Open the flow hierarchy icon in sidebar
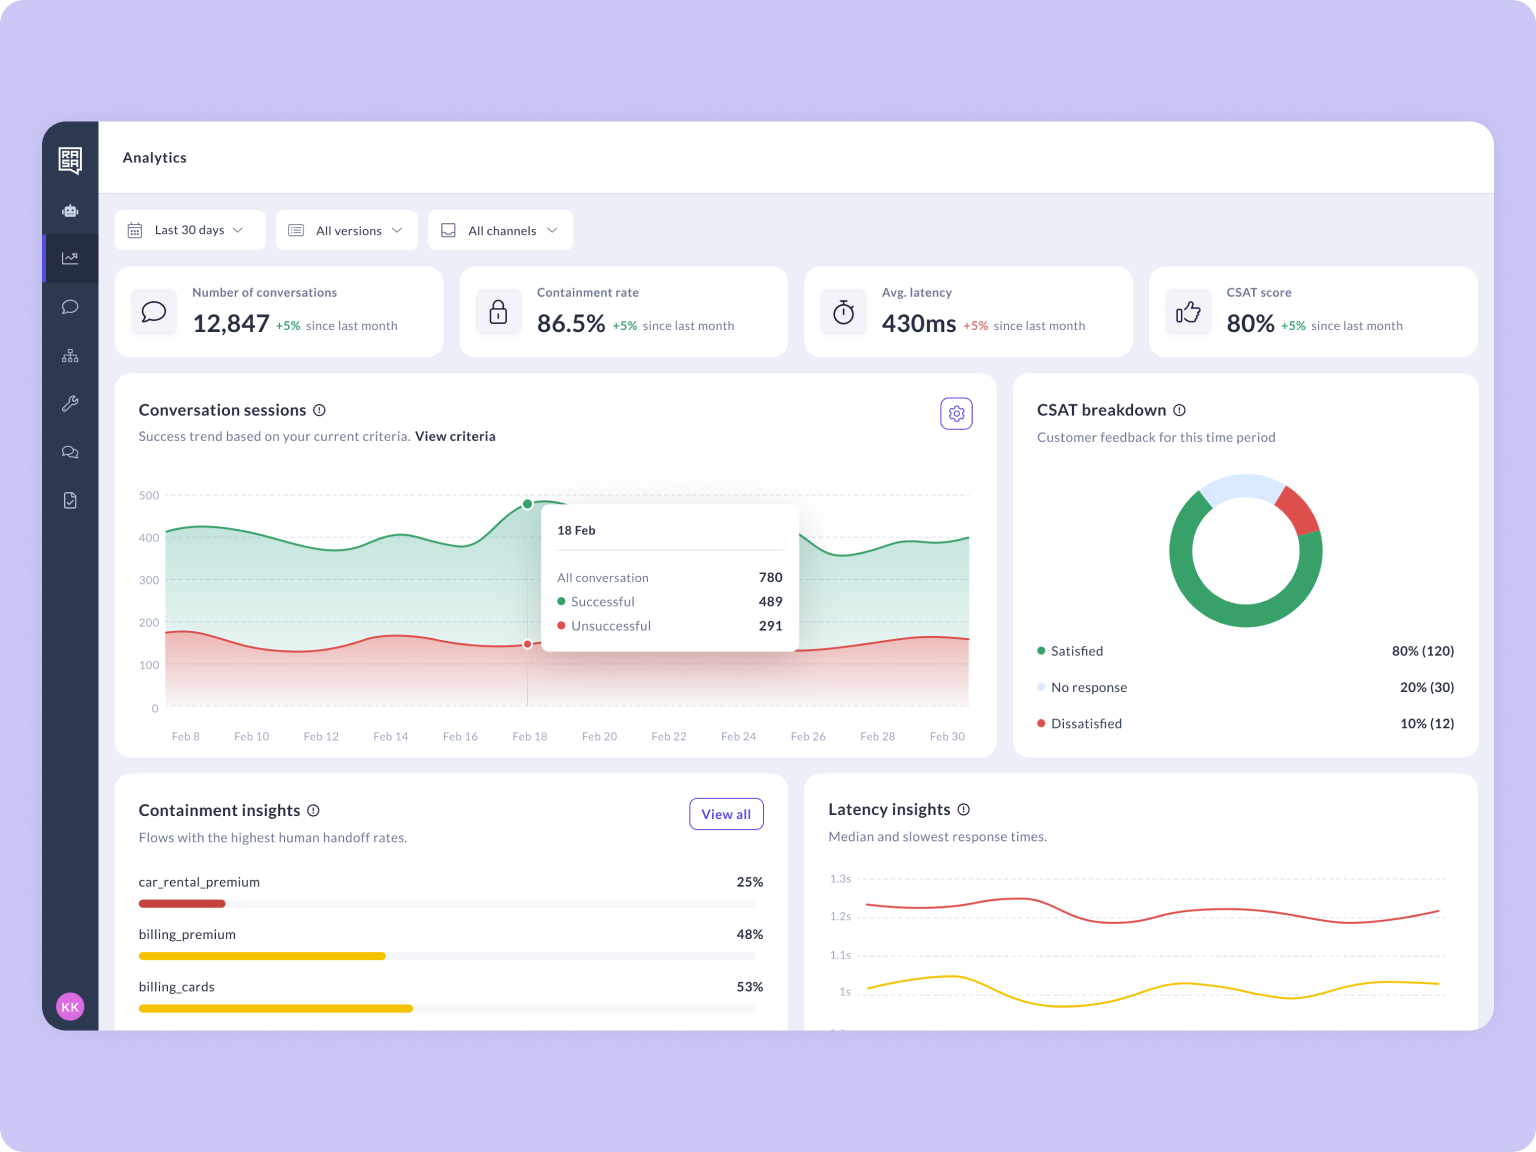This screenshot has height=1152, width=1536. 70,356
